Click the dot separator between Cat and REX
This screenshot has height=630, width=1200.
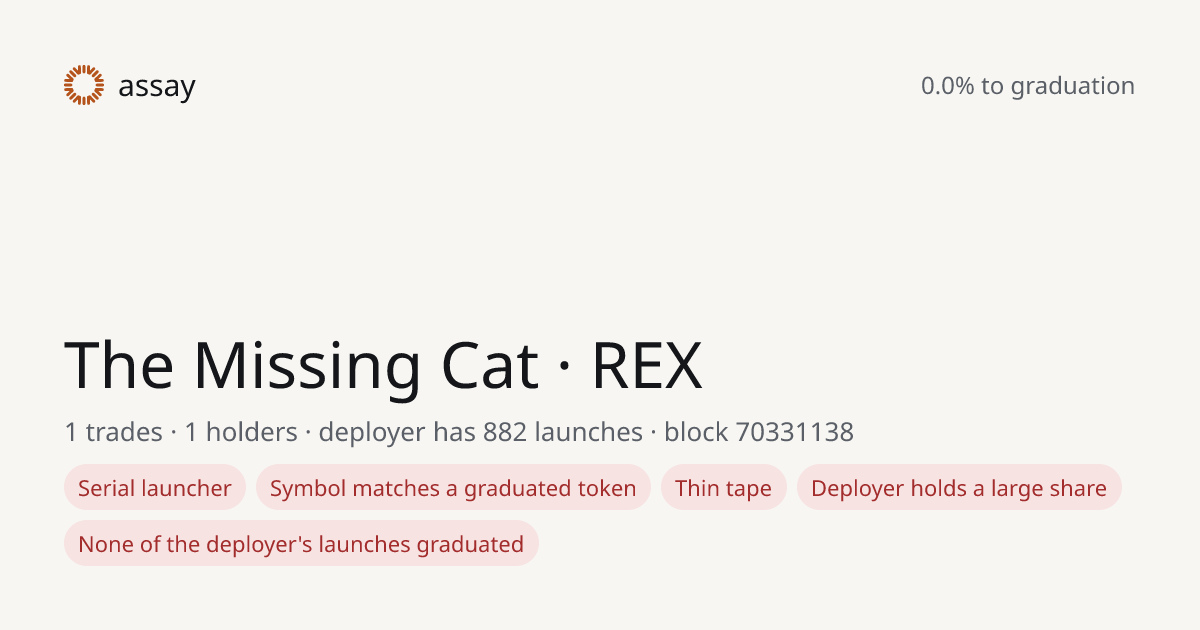[x=565, y=367]
